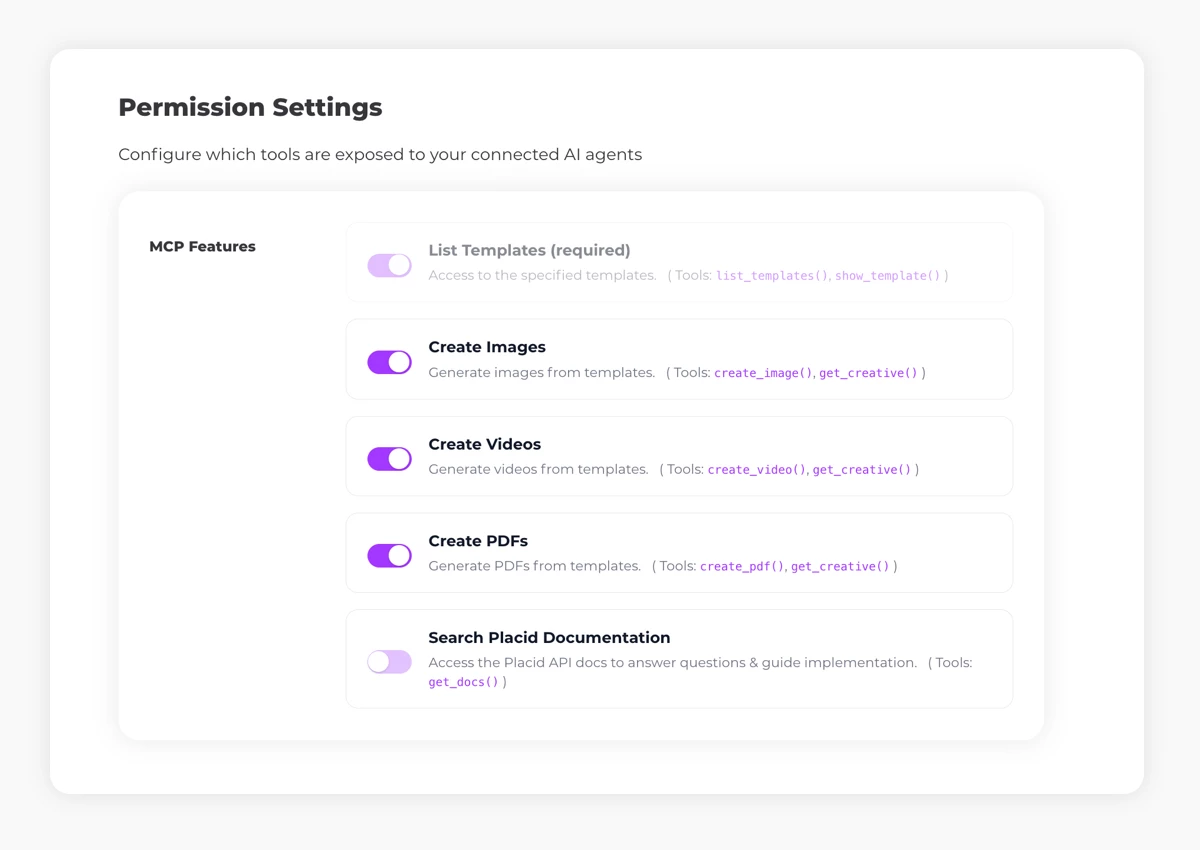
Task: Click the create_image() tool name
Action: coord(763,372)
